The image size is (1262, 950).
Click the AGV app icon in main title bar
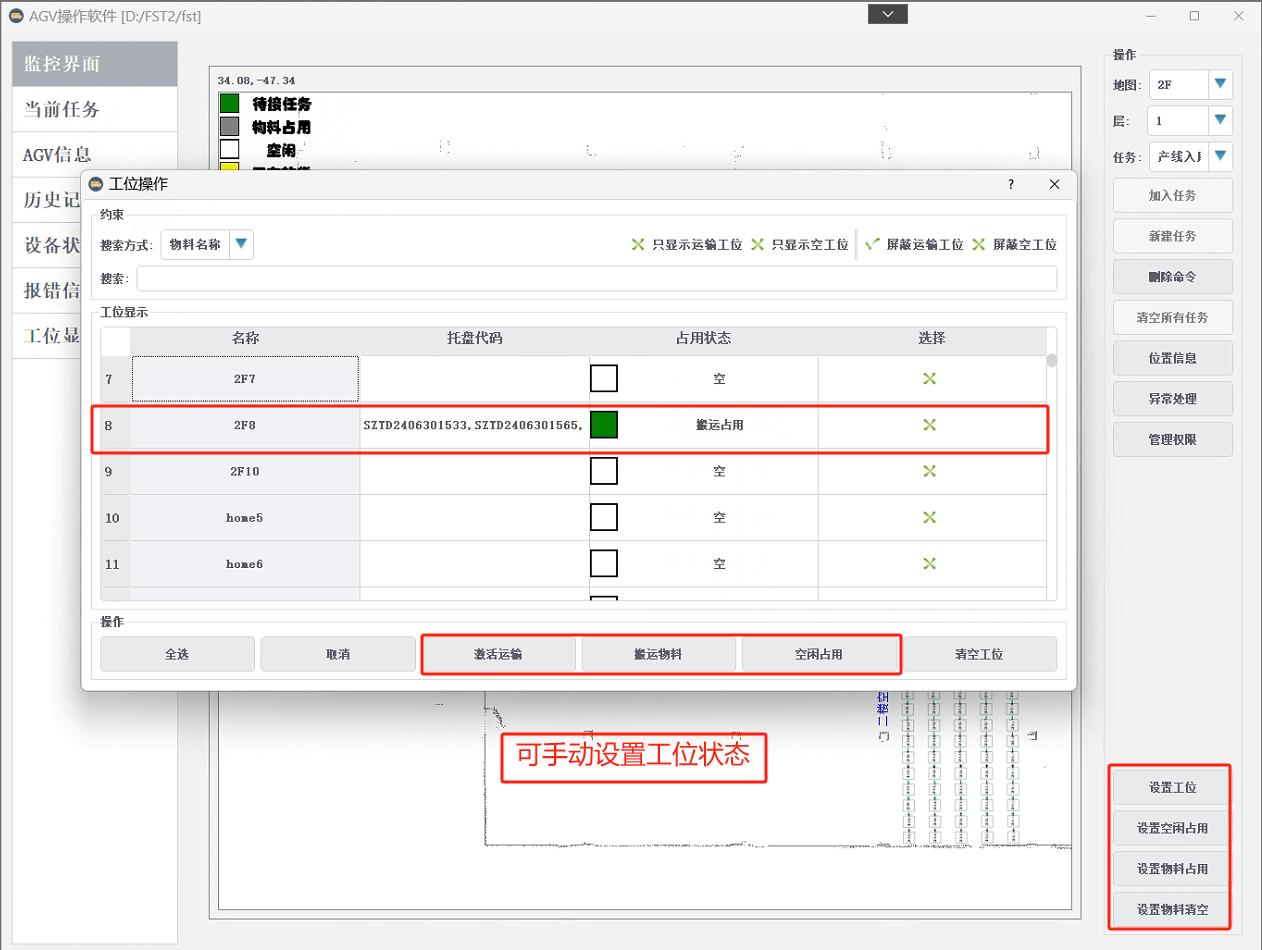[16, 16]
